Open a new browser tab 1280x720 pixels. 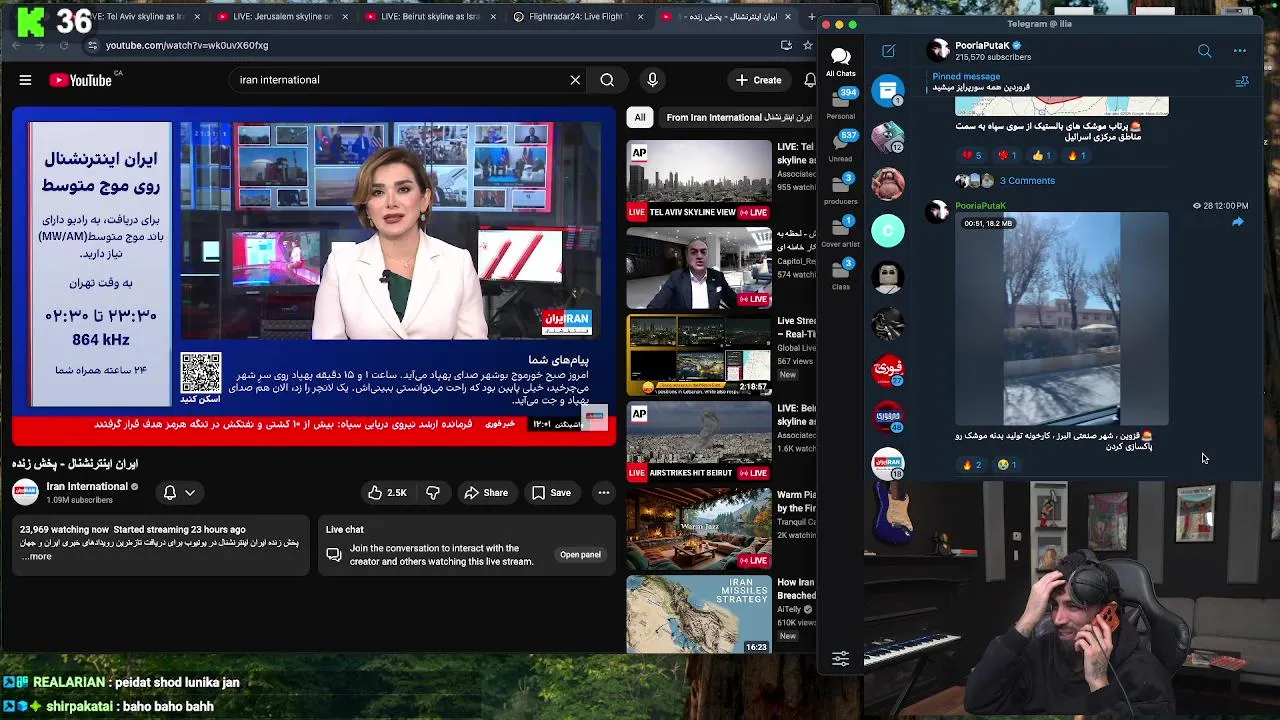[x=811, y=17]
